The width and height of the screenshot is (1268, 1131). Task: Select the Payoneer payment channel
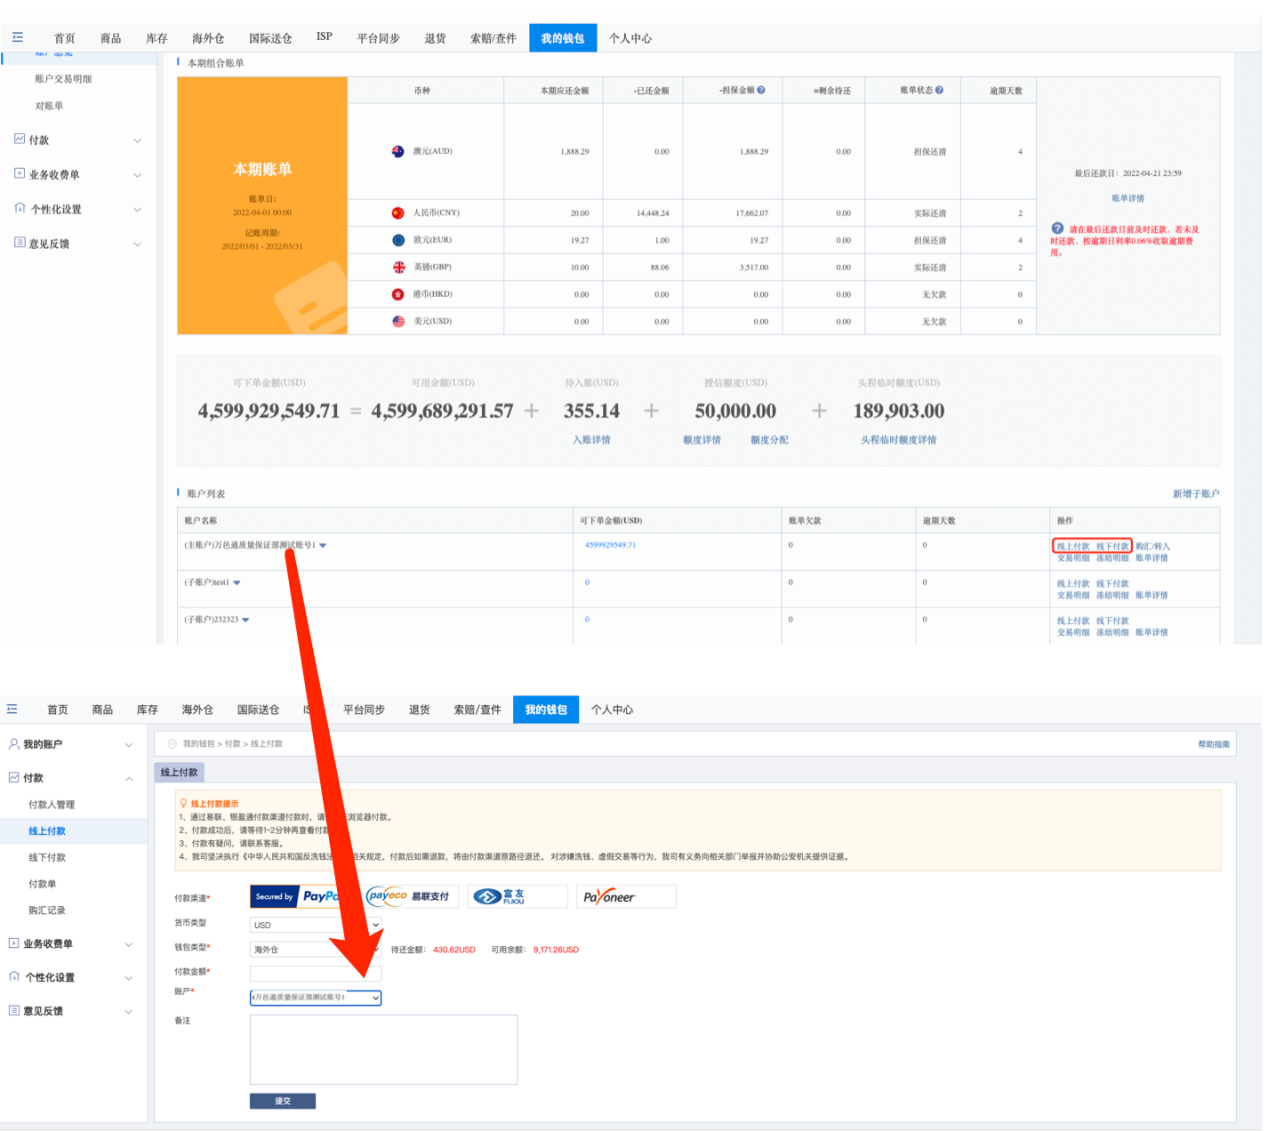tap(627, 896)
